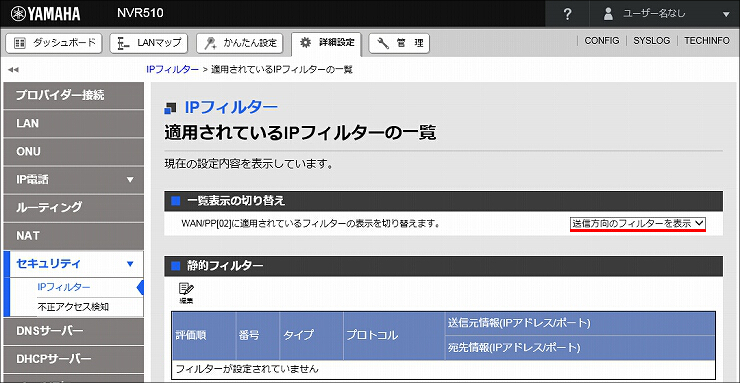Open the TECHINFO link
740x383 pixels.
click(707, 41)
